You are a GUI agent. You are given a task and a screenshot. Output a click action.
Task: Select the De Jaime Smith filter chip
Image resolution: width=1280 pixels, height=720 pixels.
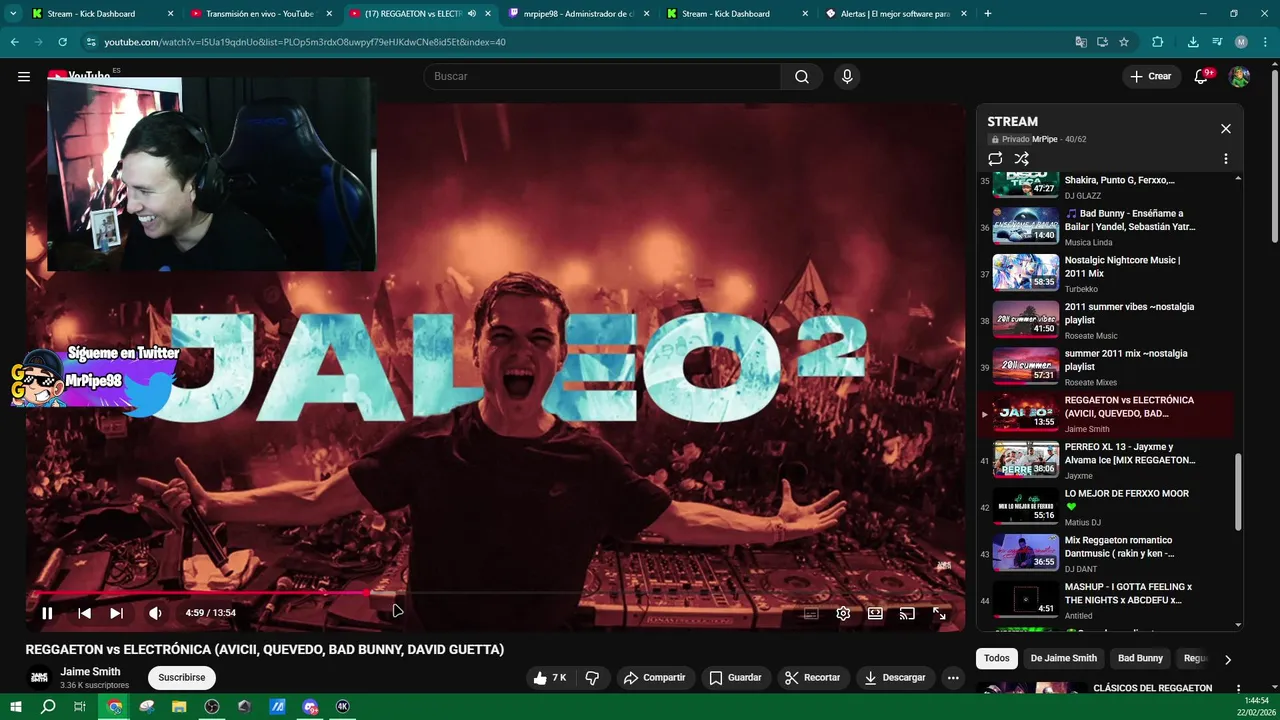1064,658
